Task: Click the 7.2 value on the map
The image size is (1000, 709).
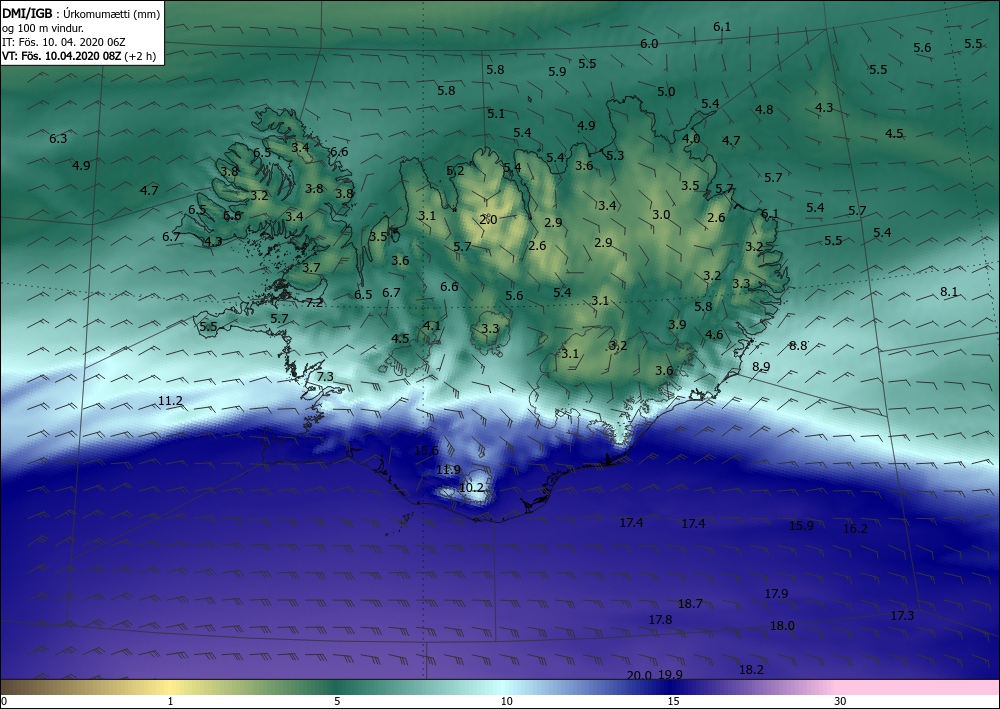Action: pyautogui.click(x=314, y=303)
